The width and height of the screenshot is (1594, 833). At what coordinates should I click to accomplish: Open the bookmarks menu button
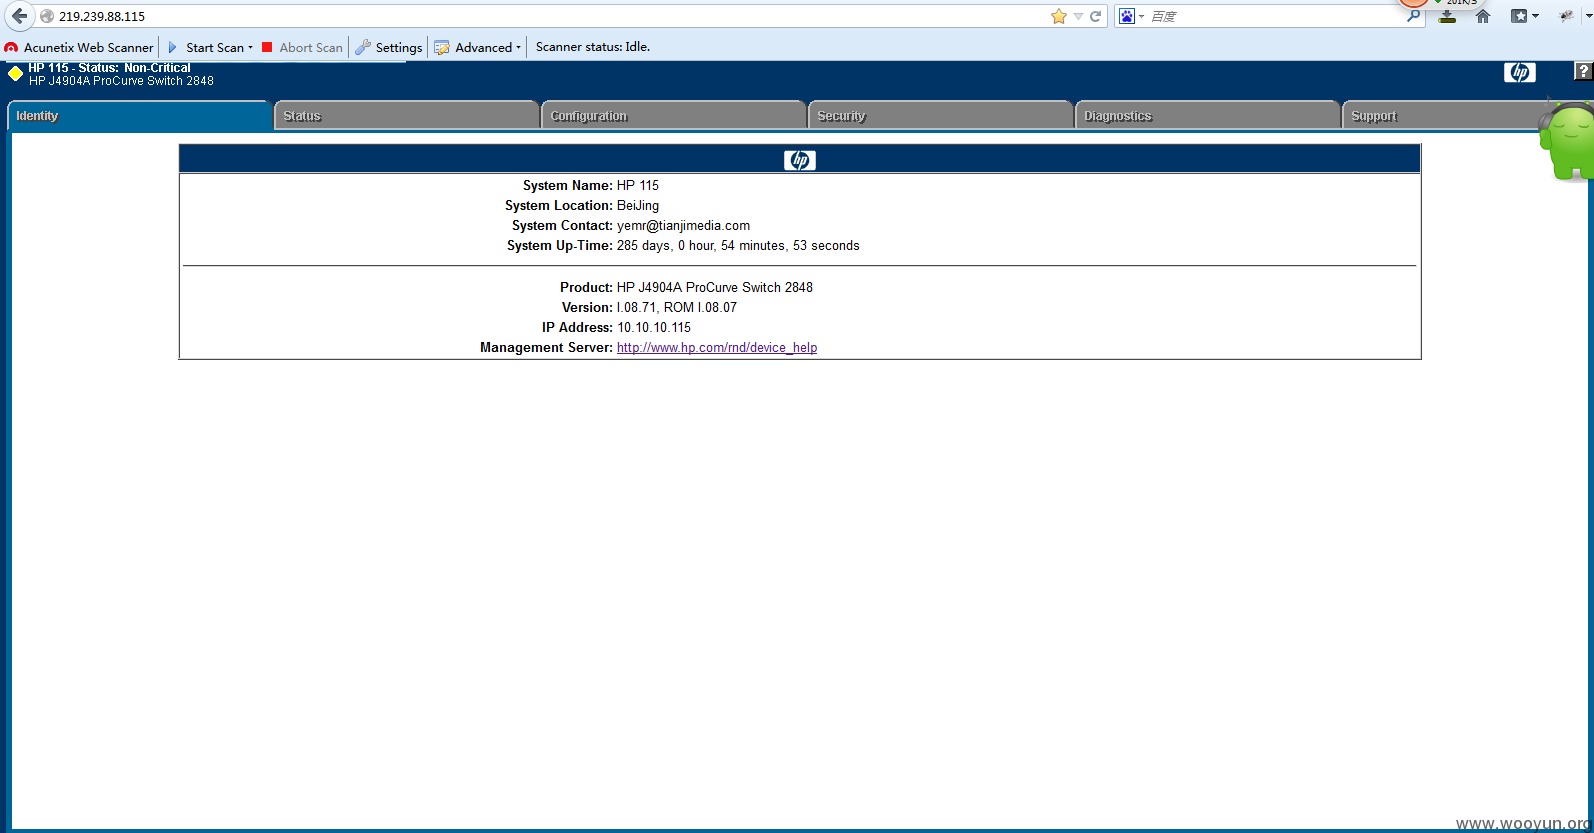pyautogui.click(x=1525, y=16)
